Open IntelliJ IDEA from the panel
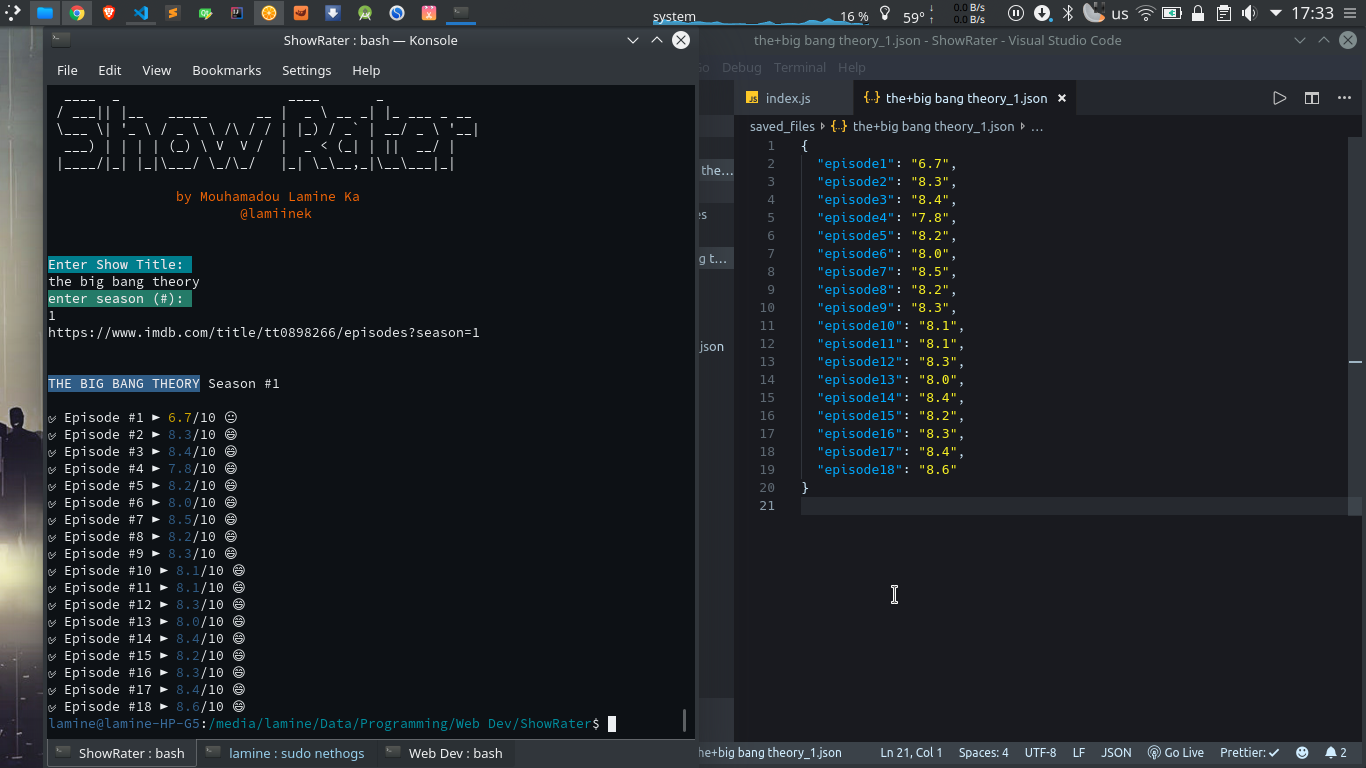 pos(236,13)
